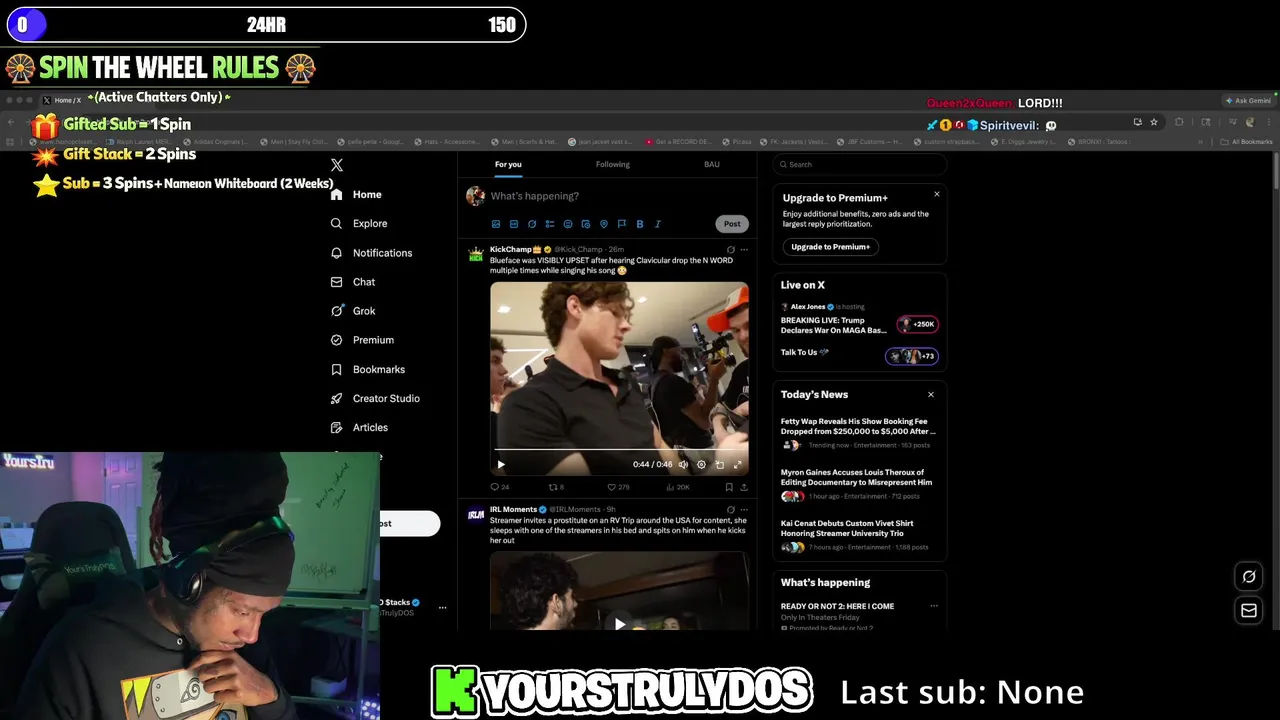Open the Home page in sidebar
This screenshot has height=720, width=1280.
[x=356, y=194]
